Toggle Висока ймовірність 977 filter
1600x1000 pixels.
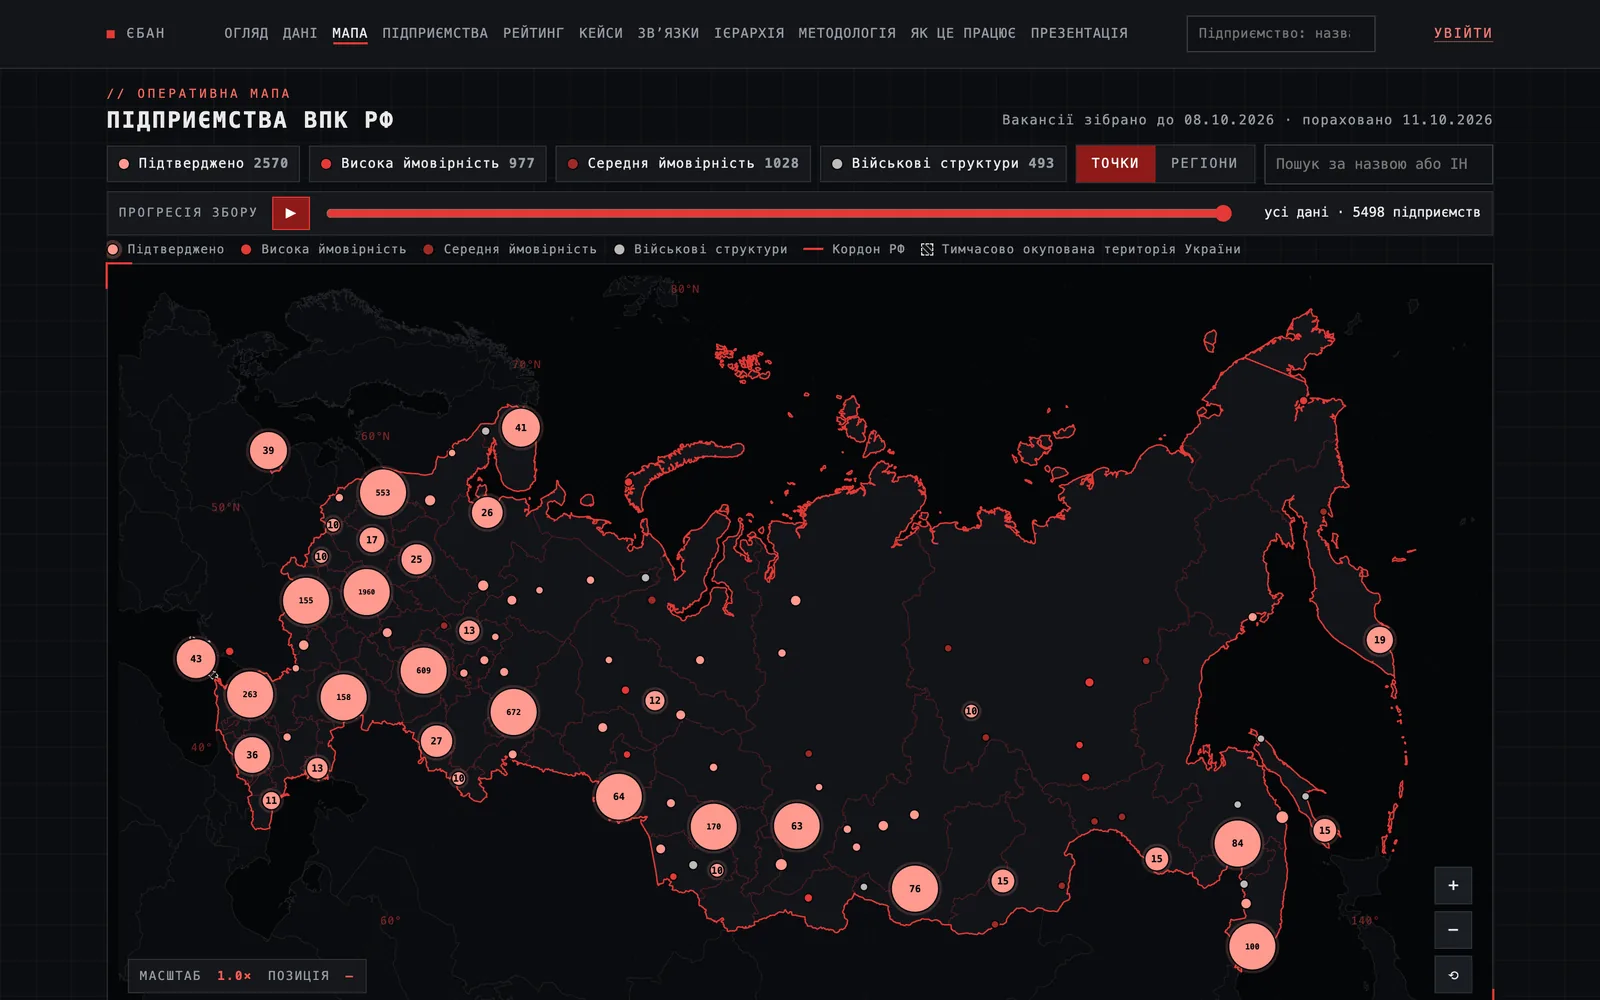pyautogui.click(x=427, y=164)
